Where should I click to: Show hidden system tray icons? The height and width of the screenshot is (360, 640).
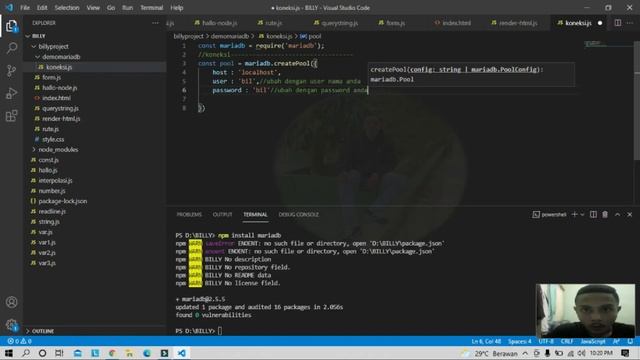pos(525,353)
